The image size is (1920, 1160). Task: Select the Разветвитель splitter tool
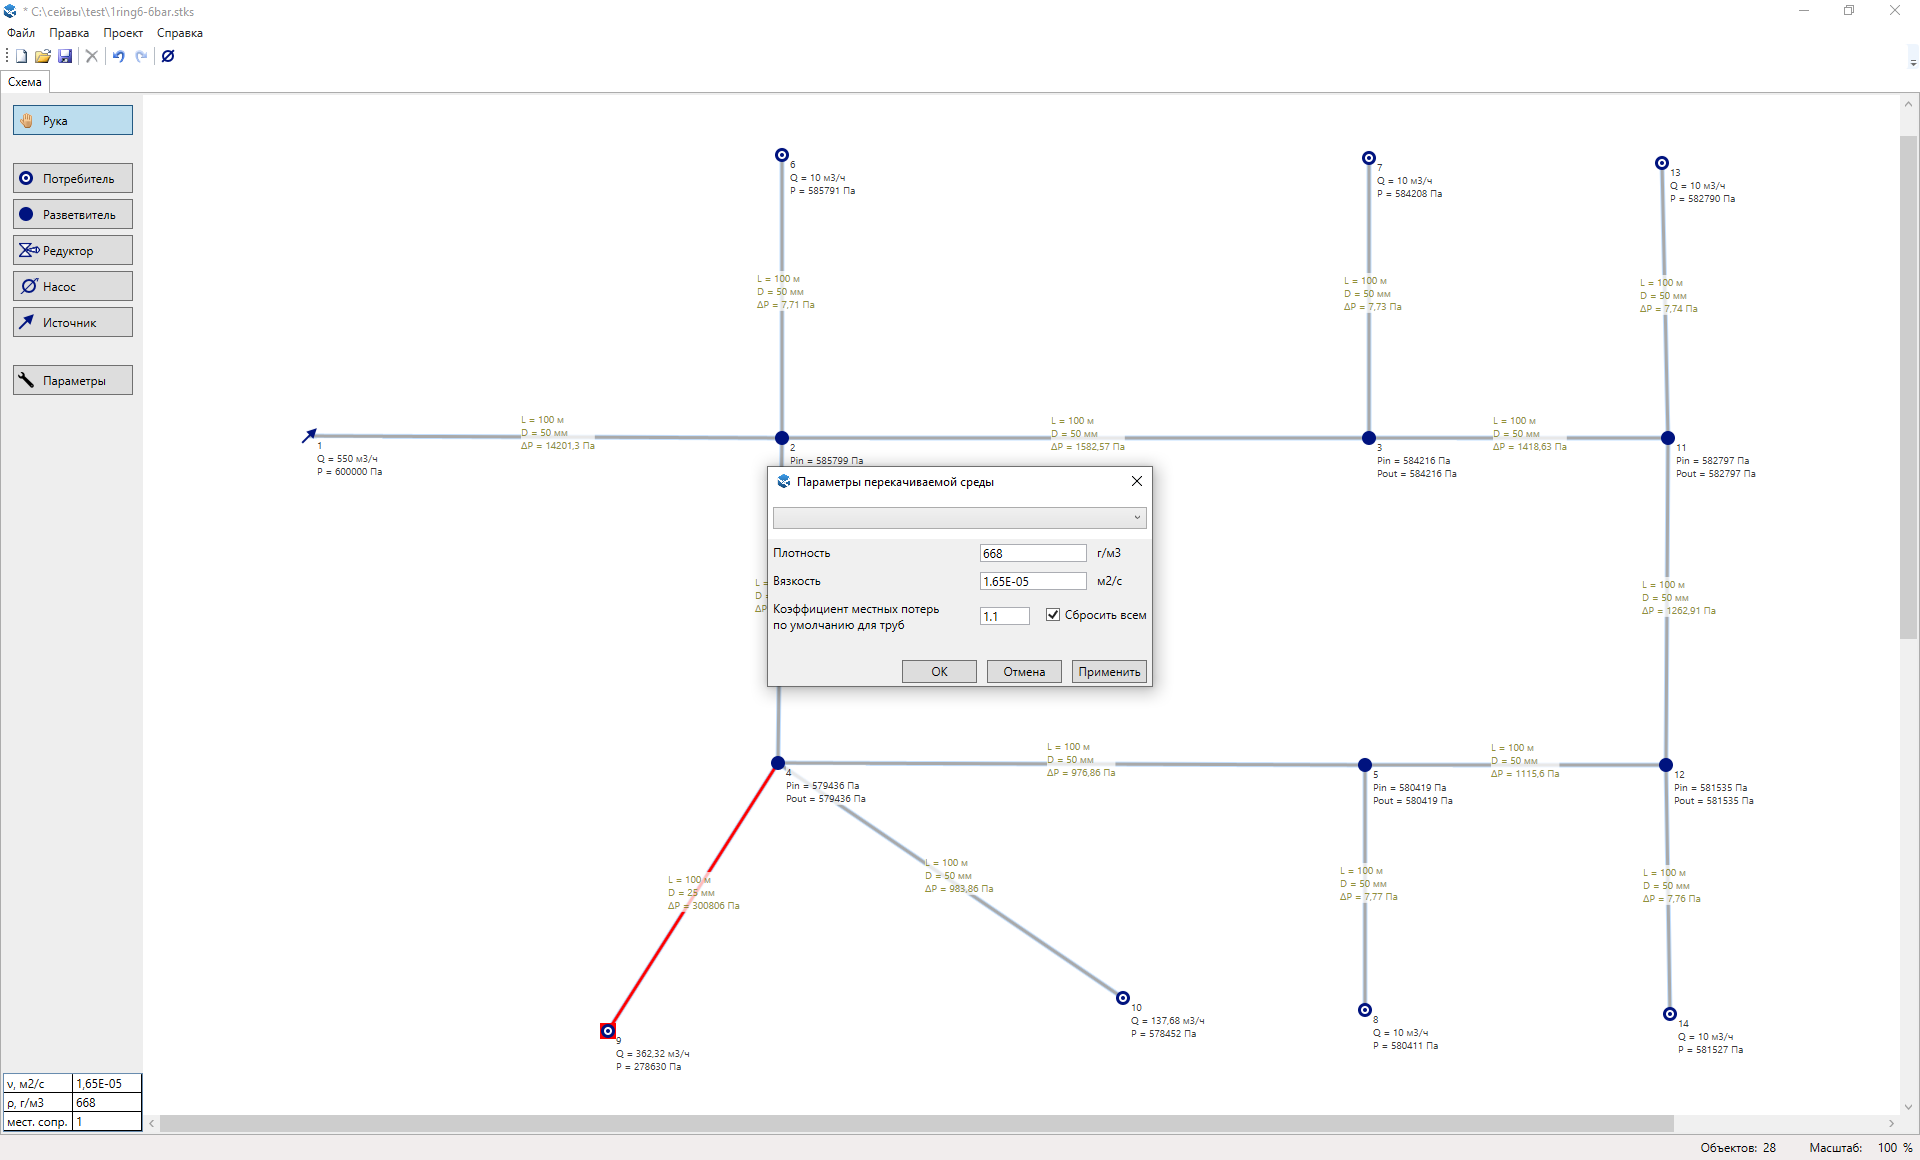(x=73, y=215)
